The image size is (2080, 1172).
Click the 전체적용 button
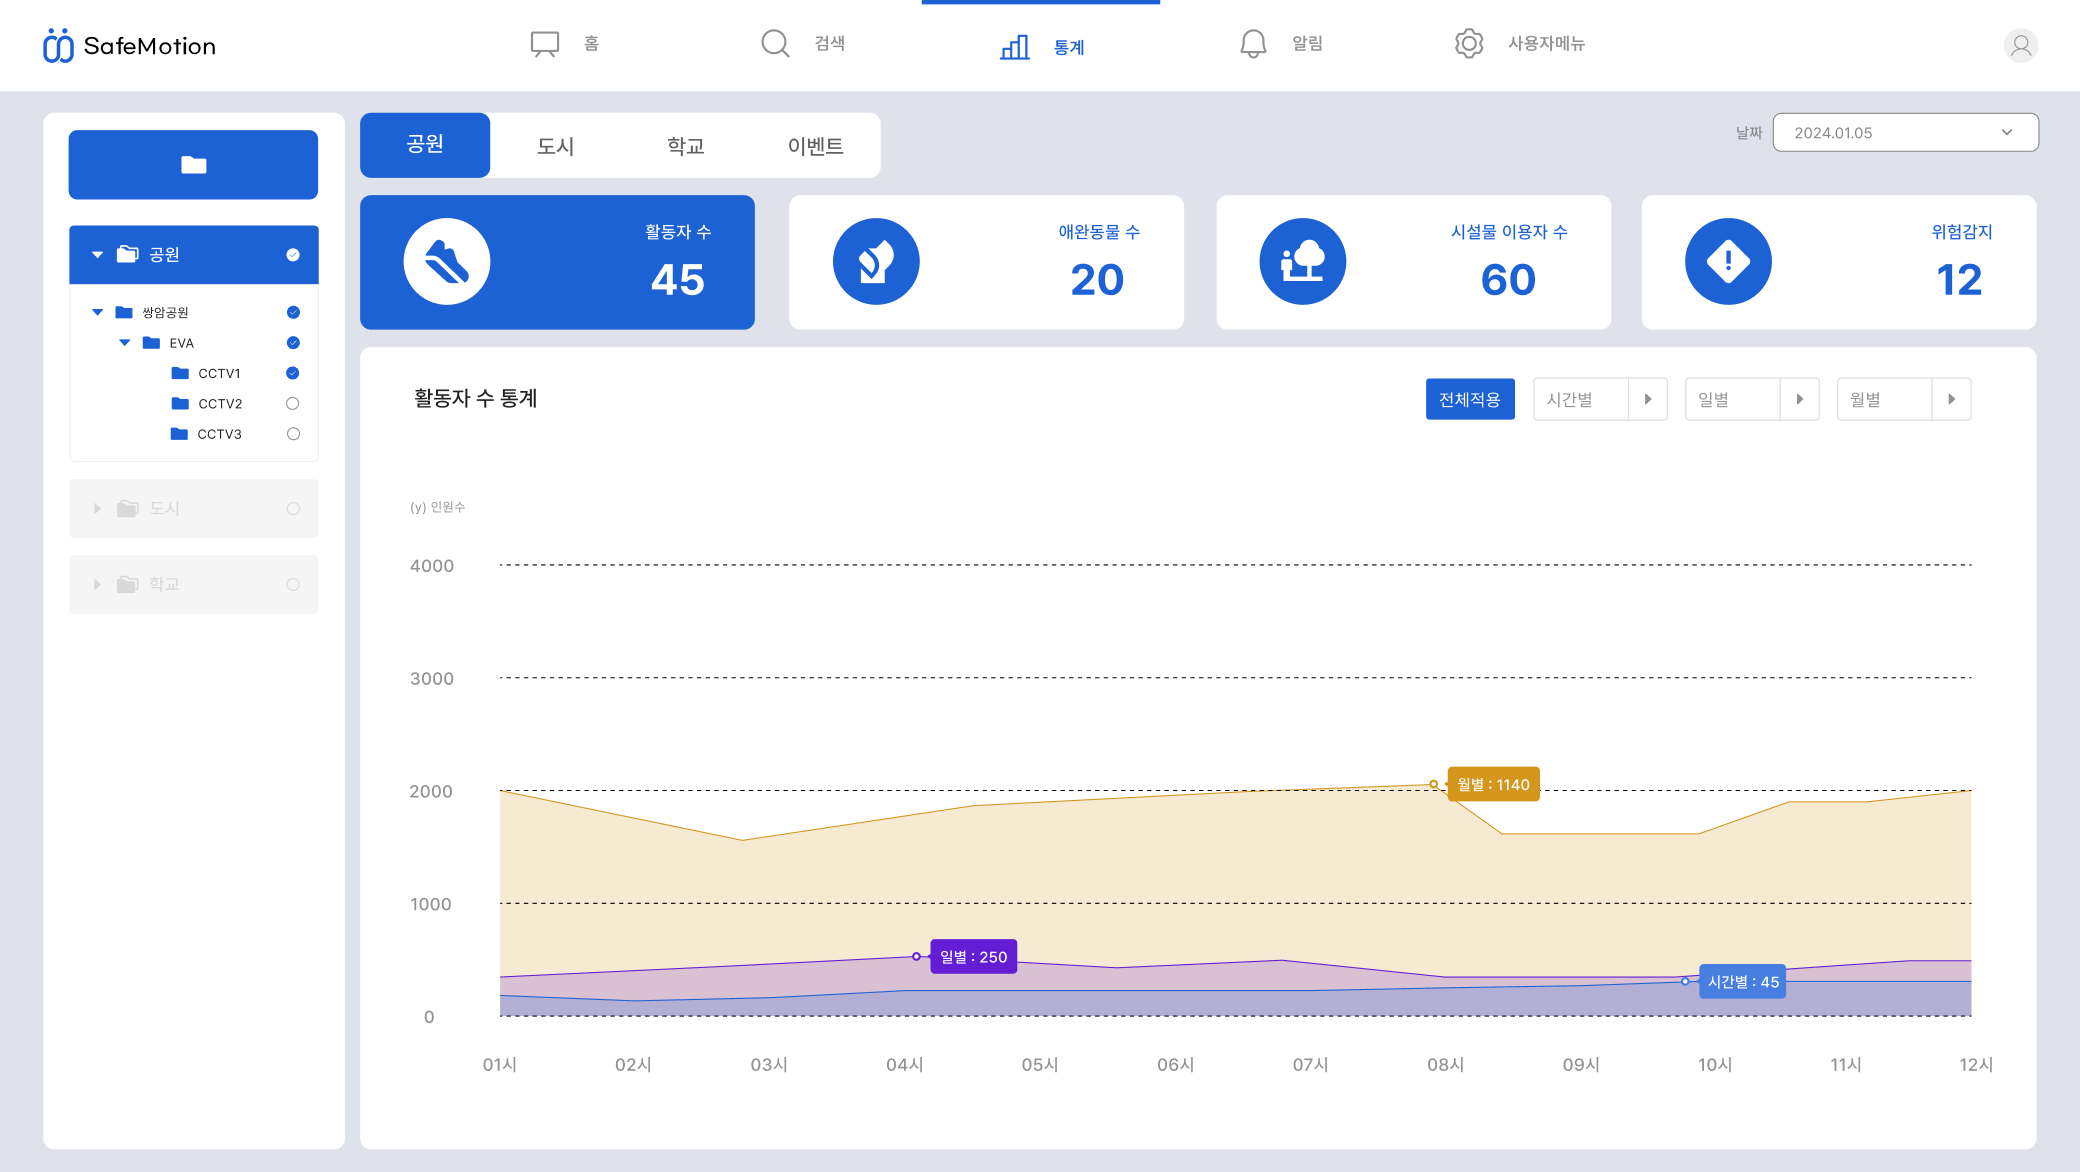1470,399
